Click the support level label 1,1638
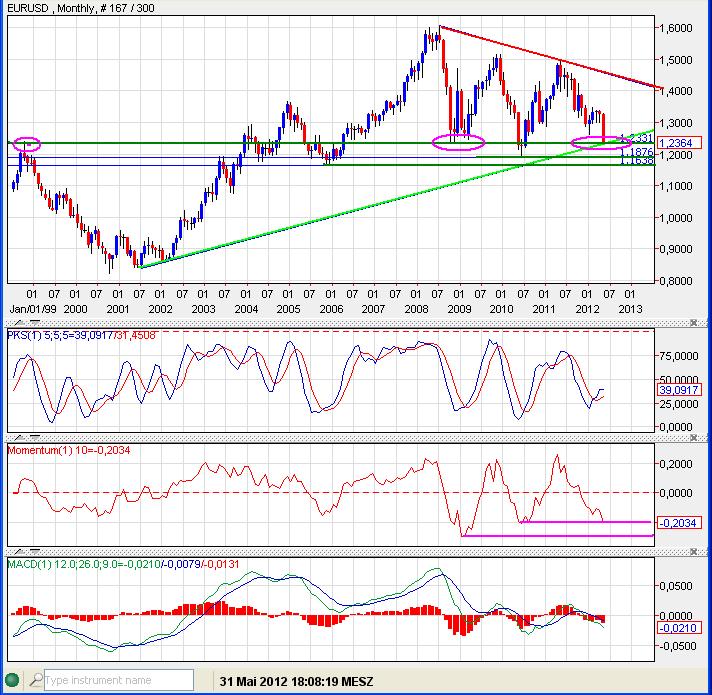This screenshot has width=712, height=695. (637, 160)
